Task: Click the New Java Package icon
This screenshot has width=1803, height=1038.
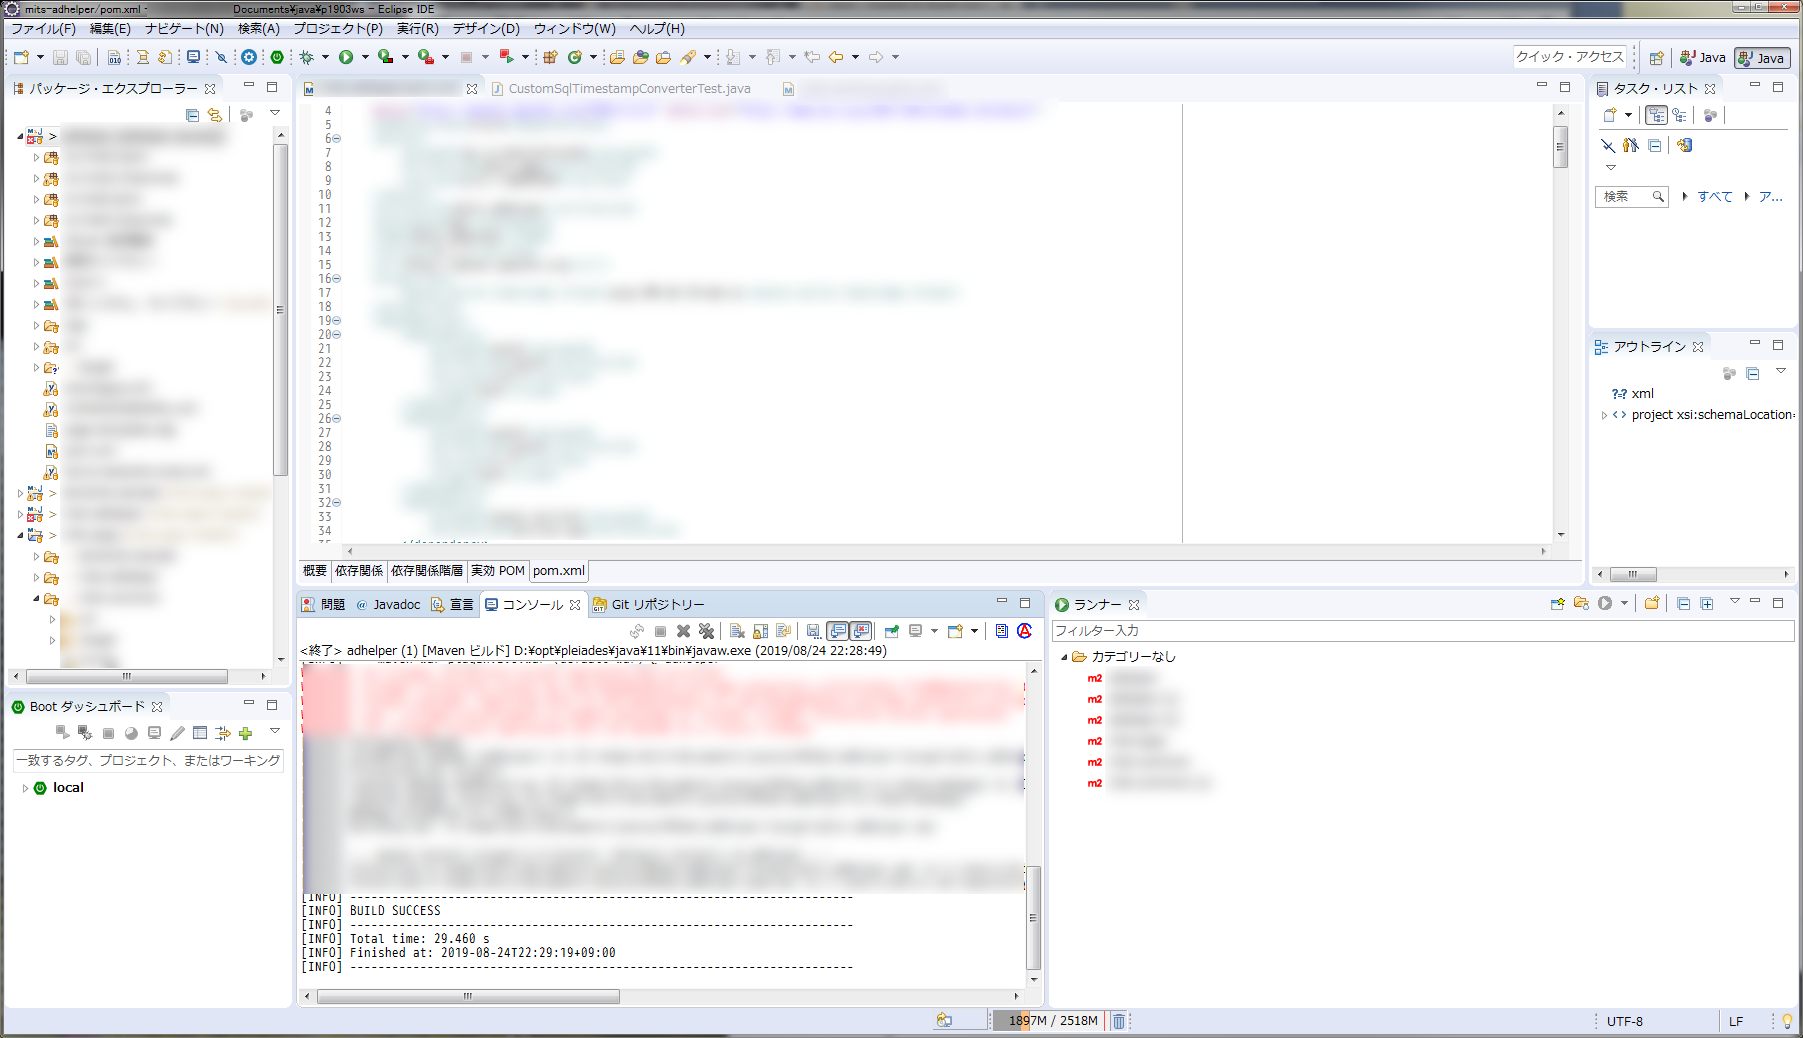Action: [x=550, y=57]
